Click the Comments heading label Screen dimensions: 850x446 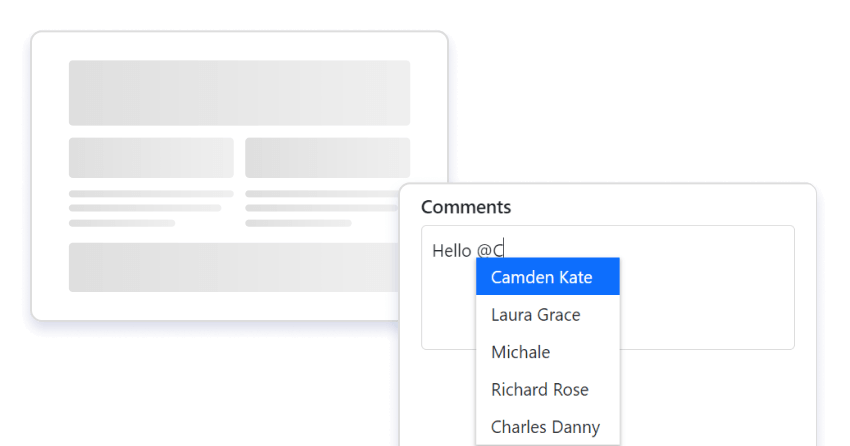click(466, 207)
